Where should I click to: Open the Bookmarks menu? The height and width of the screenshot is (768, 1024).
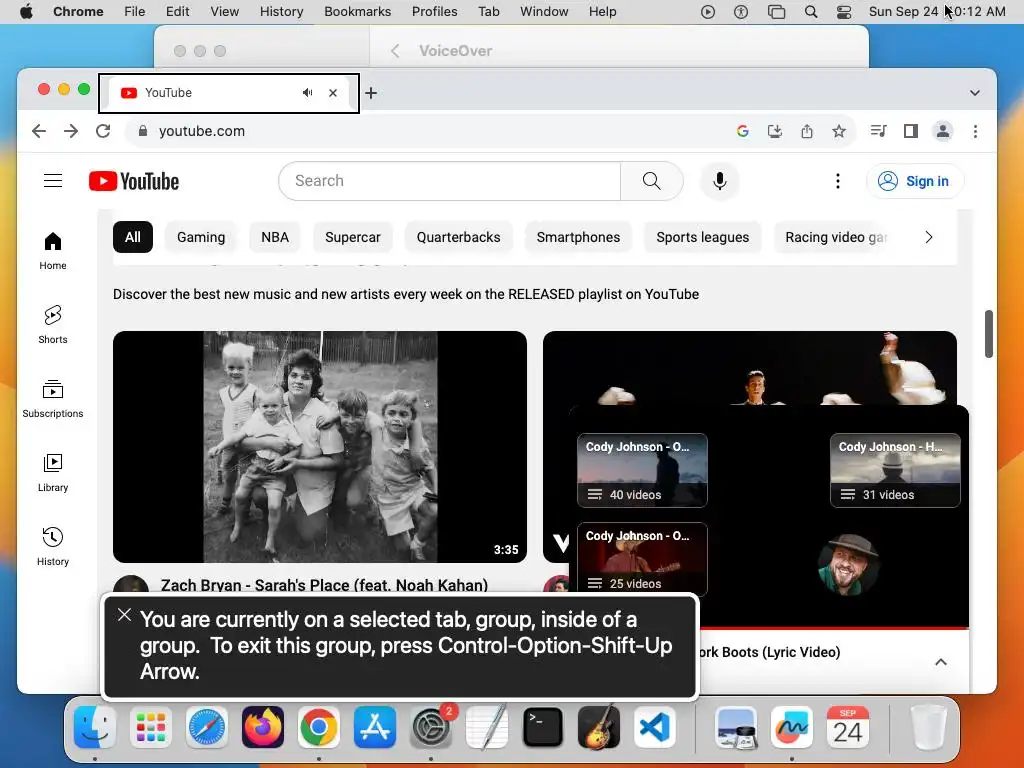pos(357,12)
